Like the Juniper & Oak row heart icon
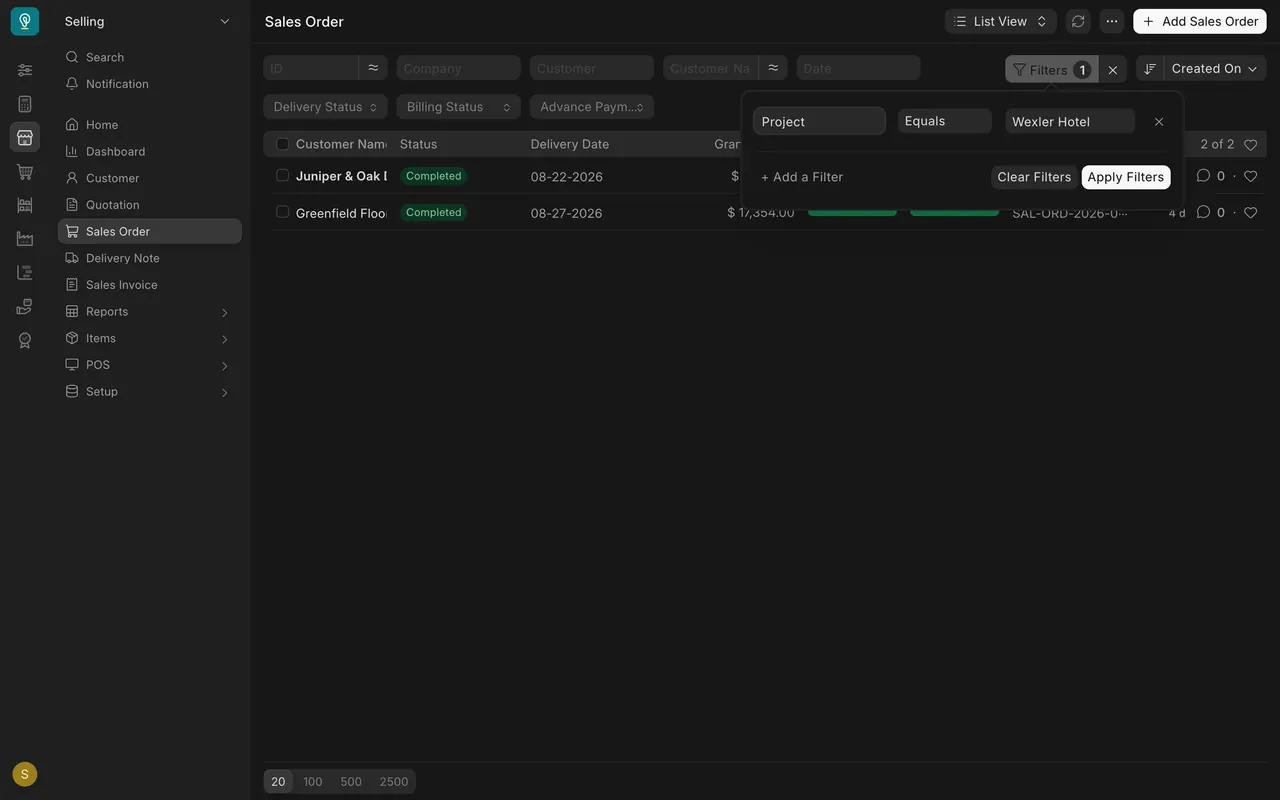Image resolution: width=1280 pixels, height=800 pixels. pyautogui.click(x=1250, y=176)
